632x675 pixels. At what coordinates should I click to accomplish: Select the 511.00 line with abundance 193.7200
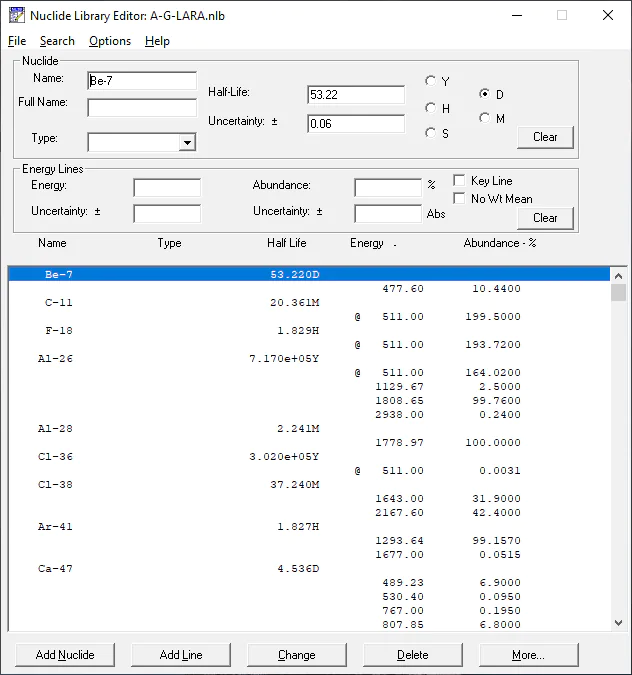tap(309, 344)
